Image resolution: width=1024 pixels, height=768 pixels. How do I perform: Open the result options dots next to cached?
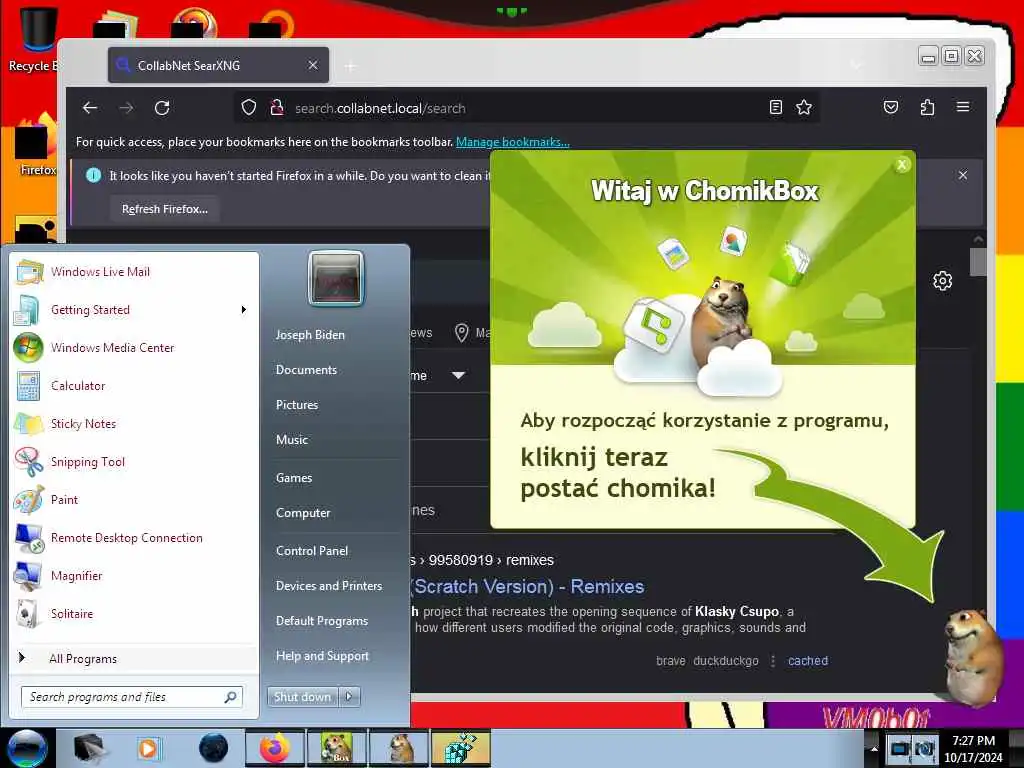pos(773,661)
